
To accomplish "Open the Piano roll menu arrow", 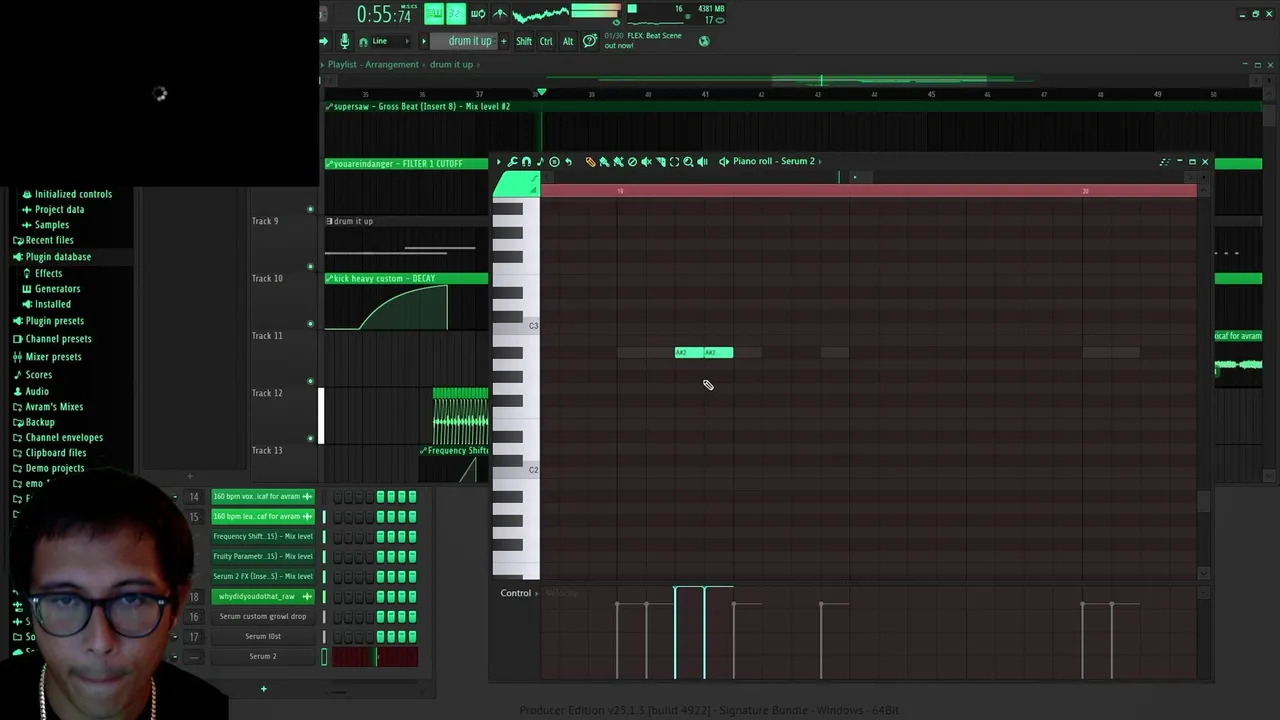I will pos(499,161).
